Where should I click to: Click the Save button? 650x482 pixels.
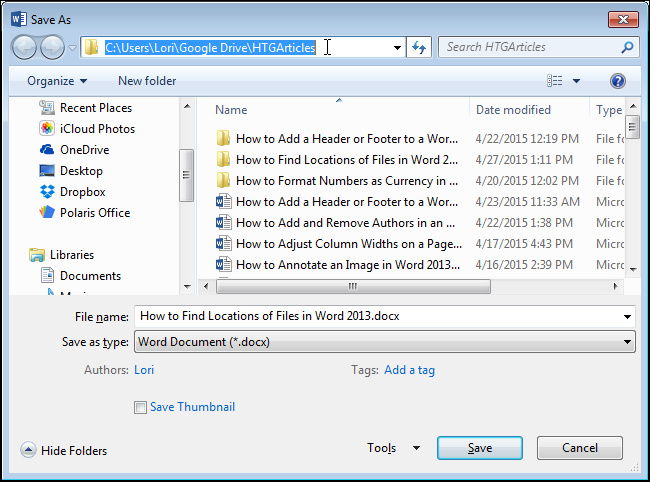click(x=480, y=448)
